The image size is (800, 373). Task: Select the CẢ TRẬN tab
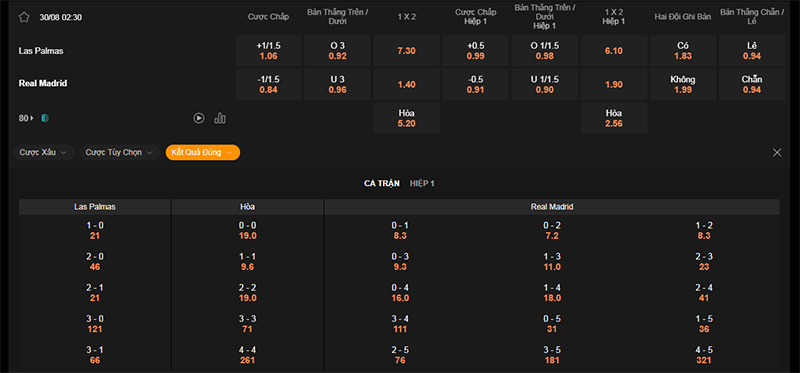[x=382, y=183]
